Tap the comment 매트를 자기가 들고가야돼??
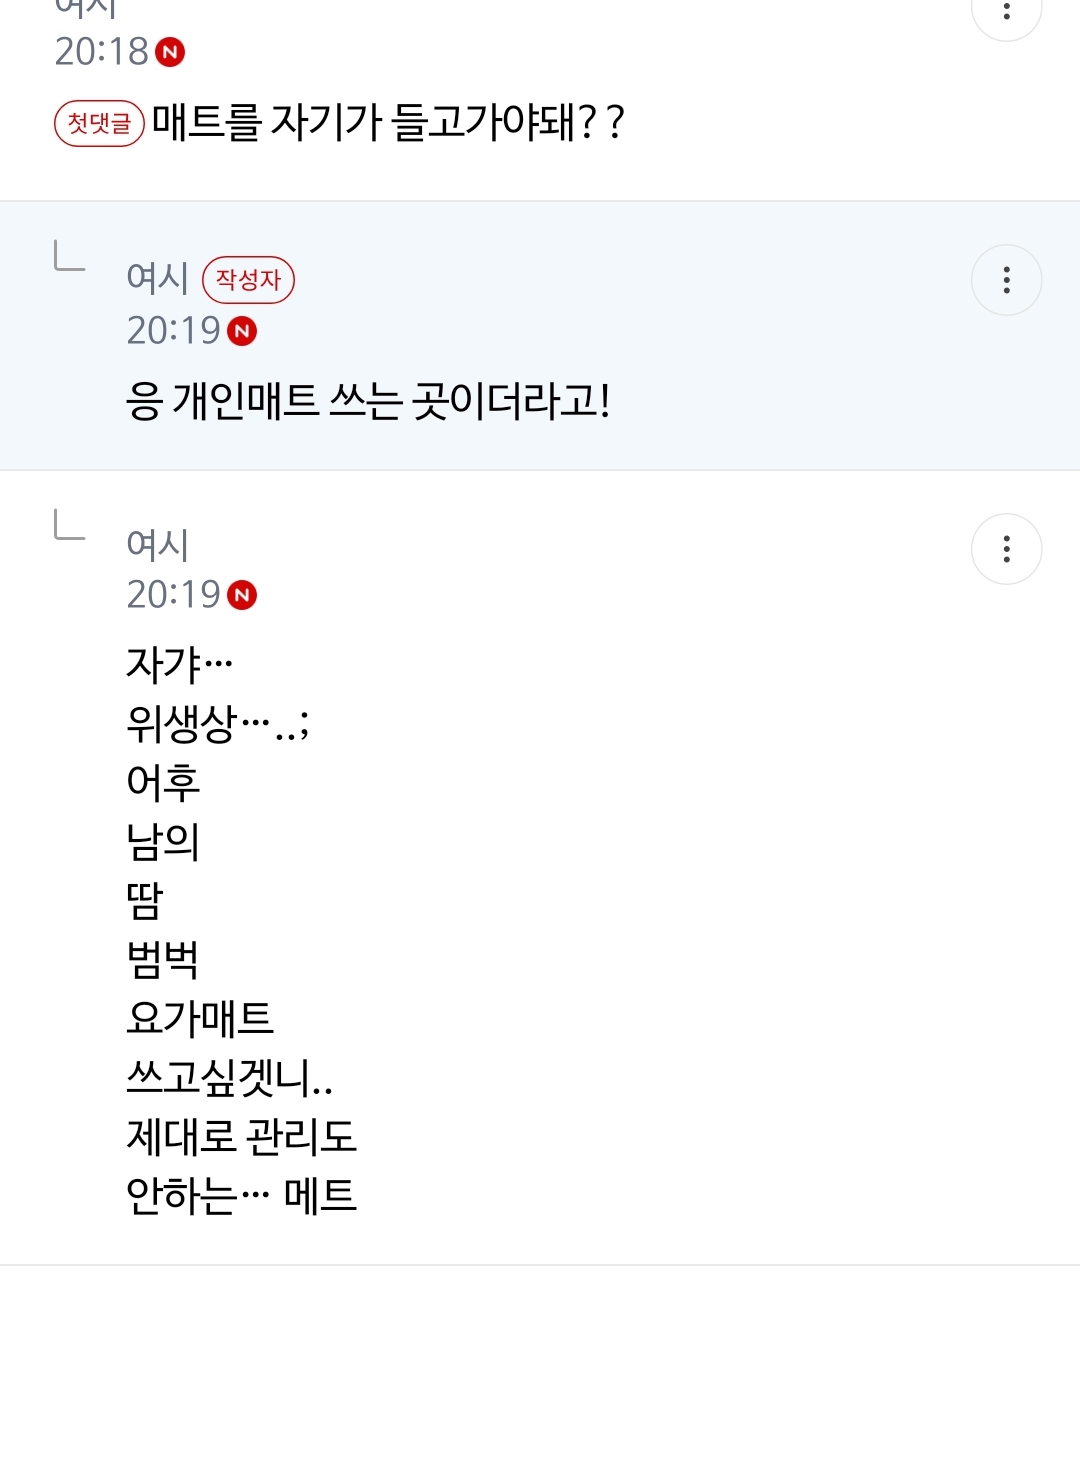 coord(388,123)
